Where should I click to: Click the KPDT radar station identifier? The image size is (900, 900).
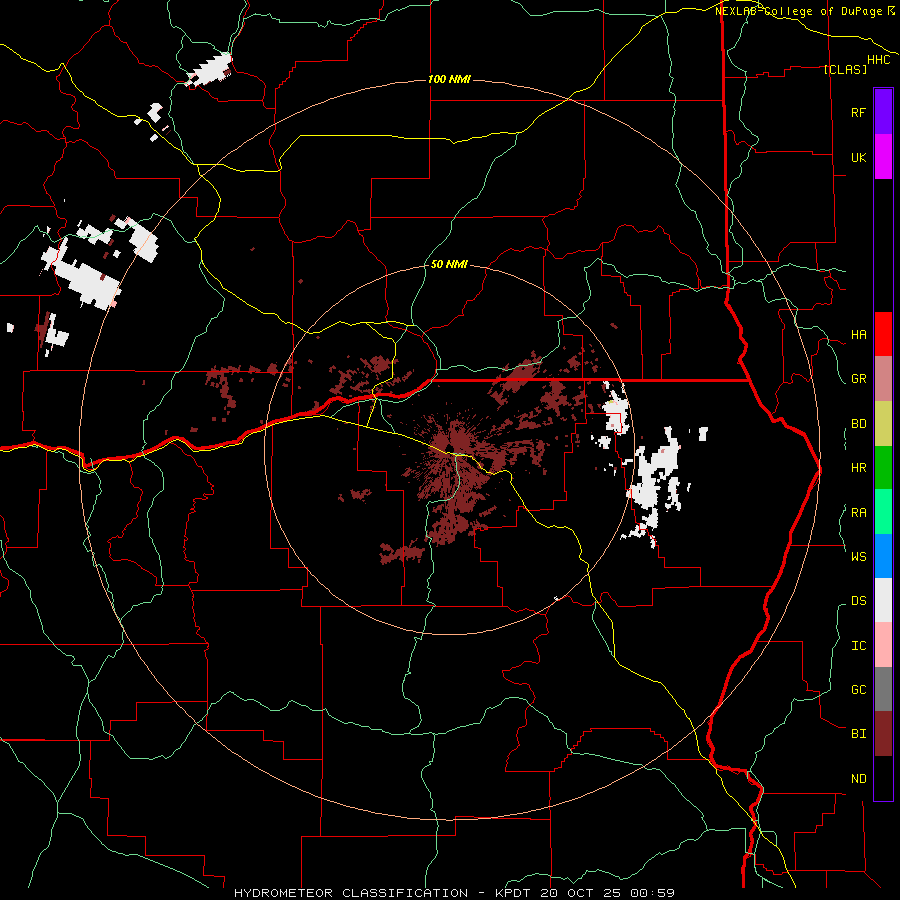pos(514,893)
